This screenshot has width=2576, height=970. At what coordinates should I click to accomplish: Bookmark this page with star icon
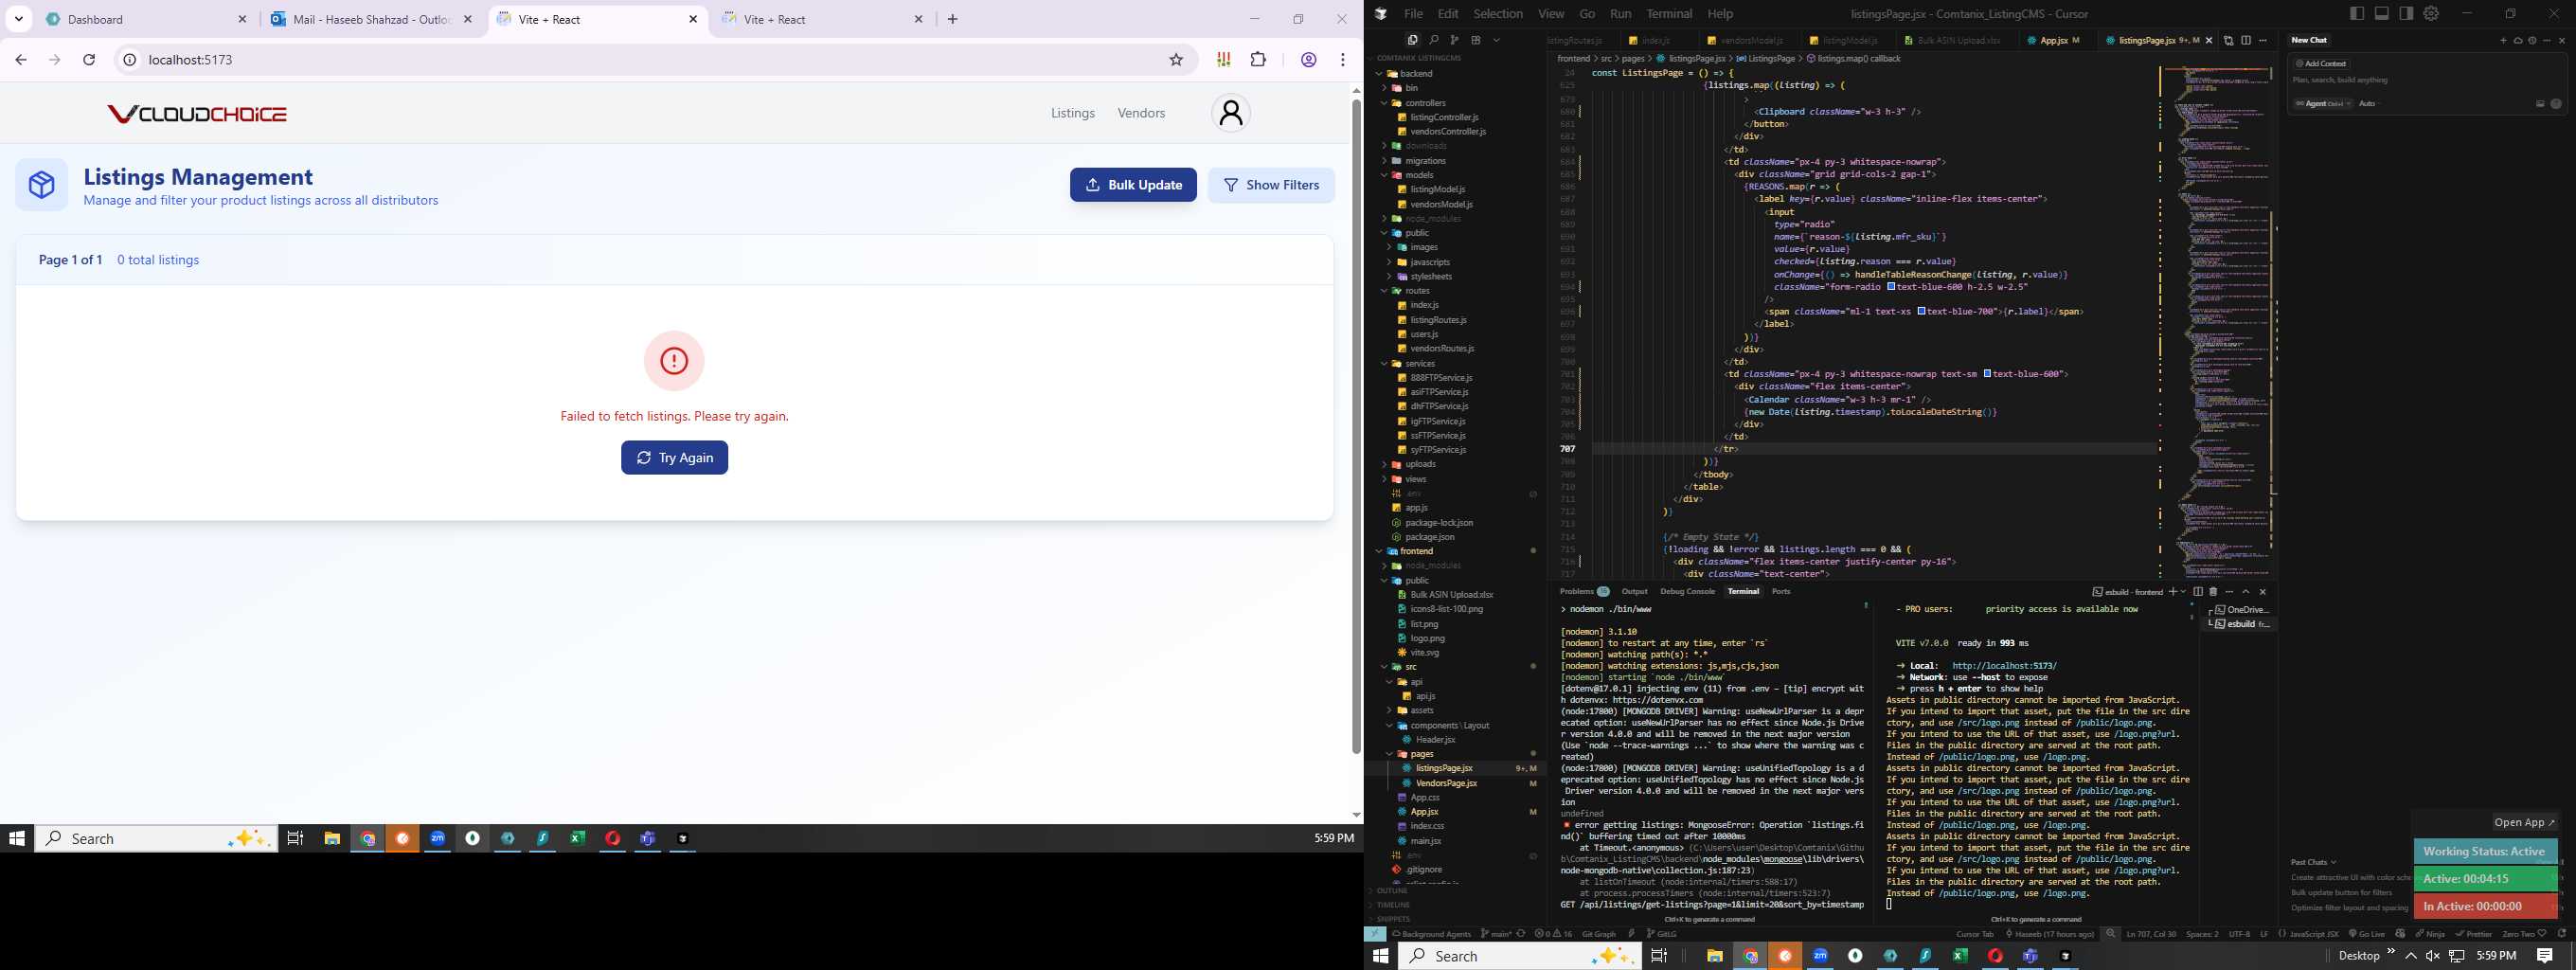(x=1176, y=60)
